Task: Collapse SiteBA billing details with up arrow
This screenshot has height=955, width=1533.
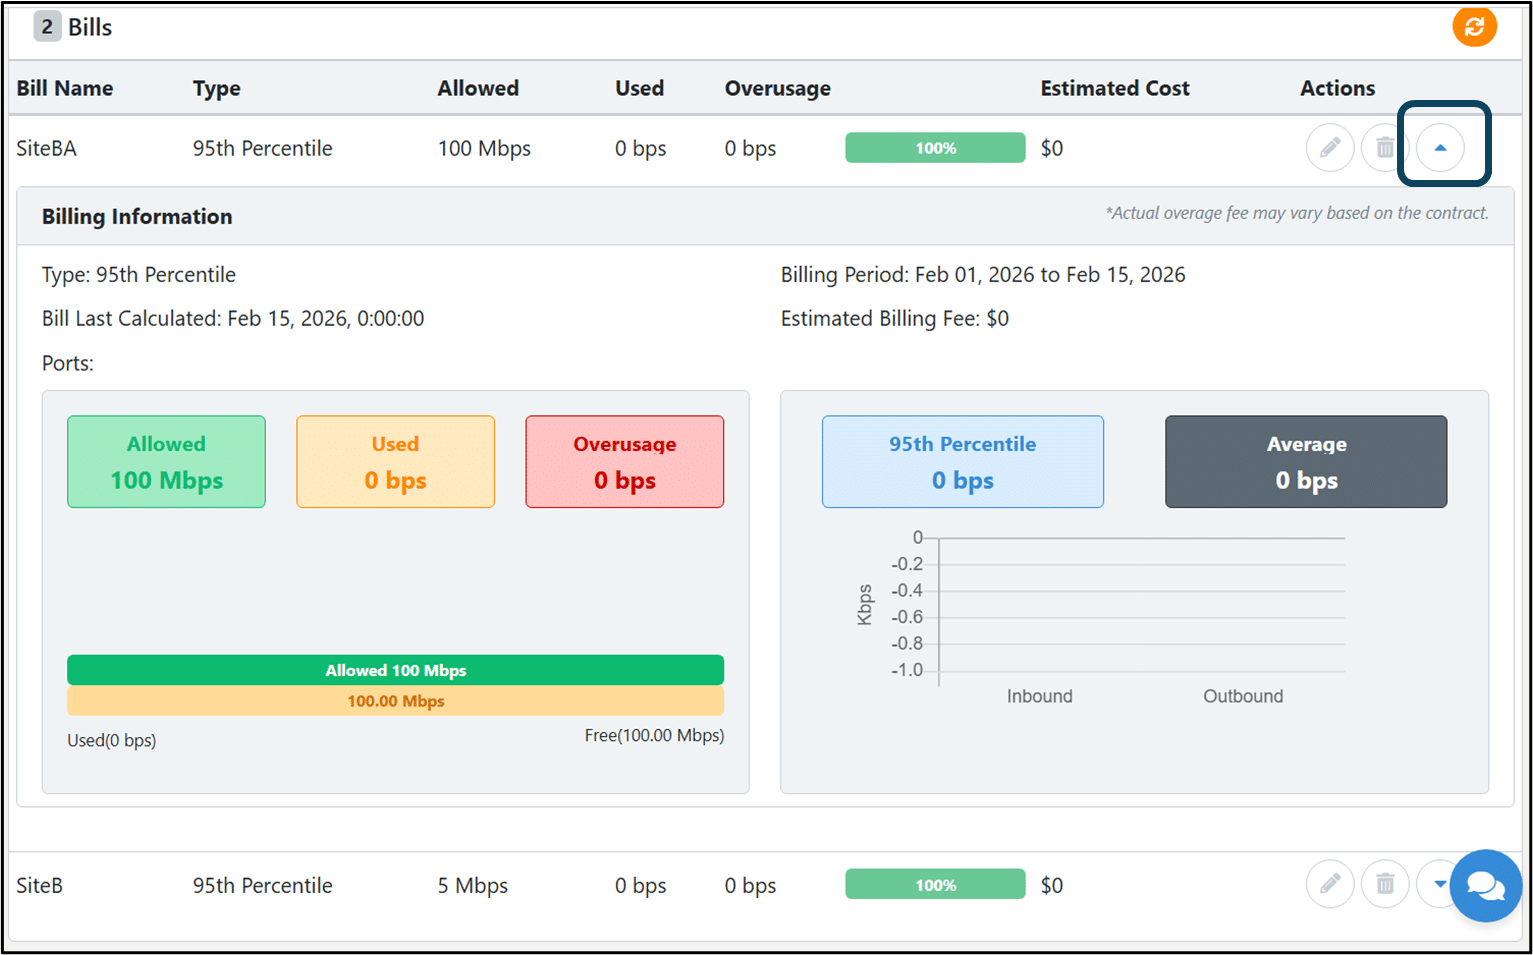Action: [x=1440, y=148]
